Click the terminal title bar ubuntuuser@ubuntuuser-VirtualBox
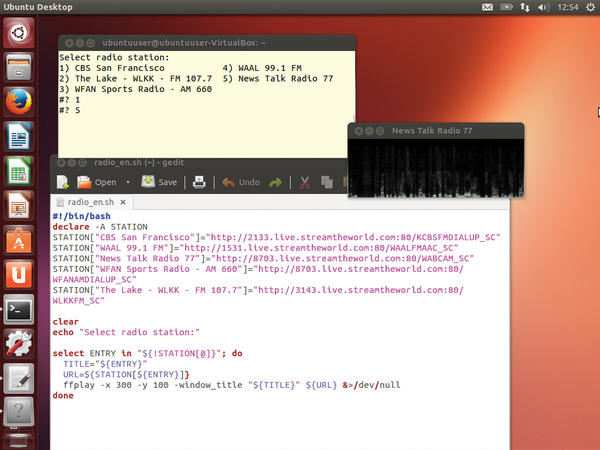The height and width of the screenshot is (450, 600). pos(207,43)
